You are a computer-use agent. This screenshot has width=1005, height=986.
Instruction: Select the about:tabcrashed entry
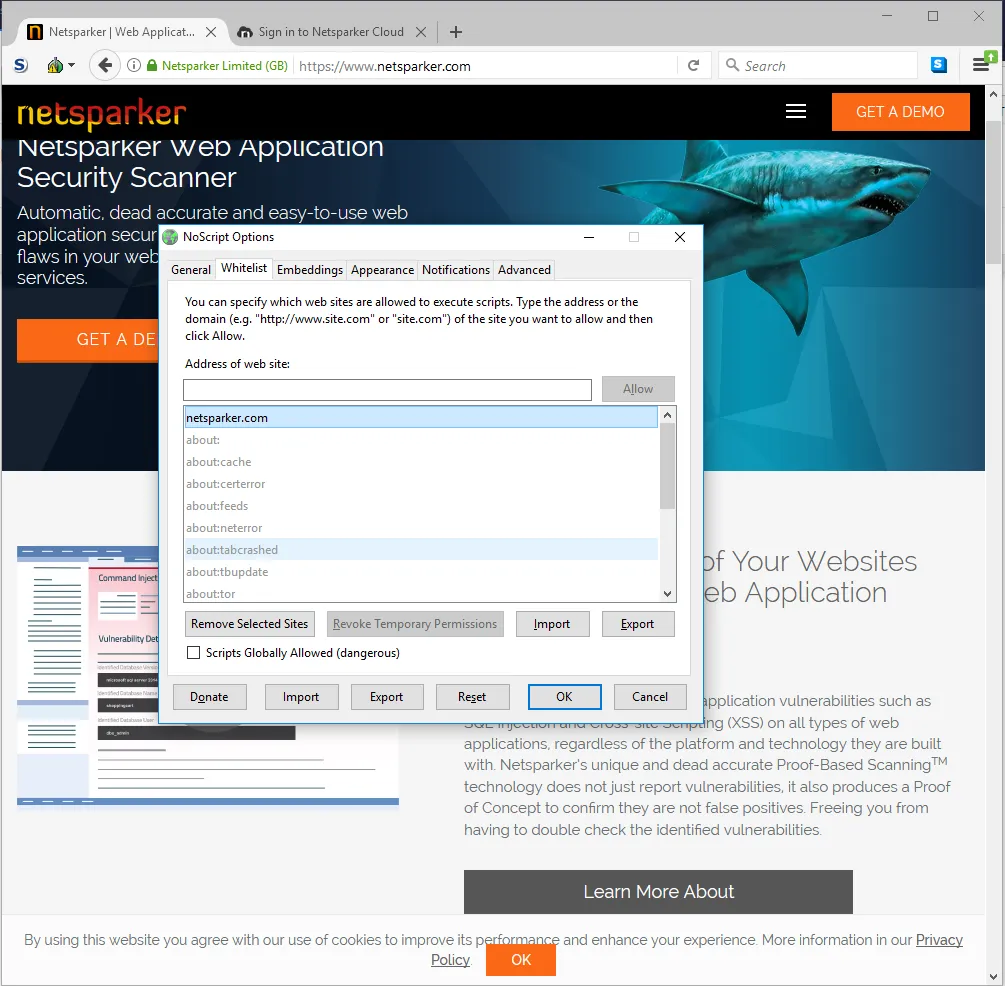(420, 550)
